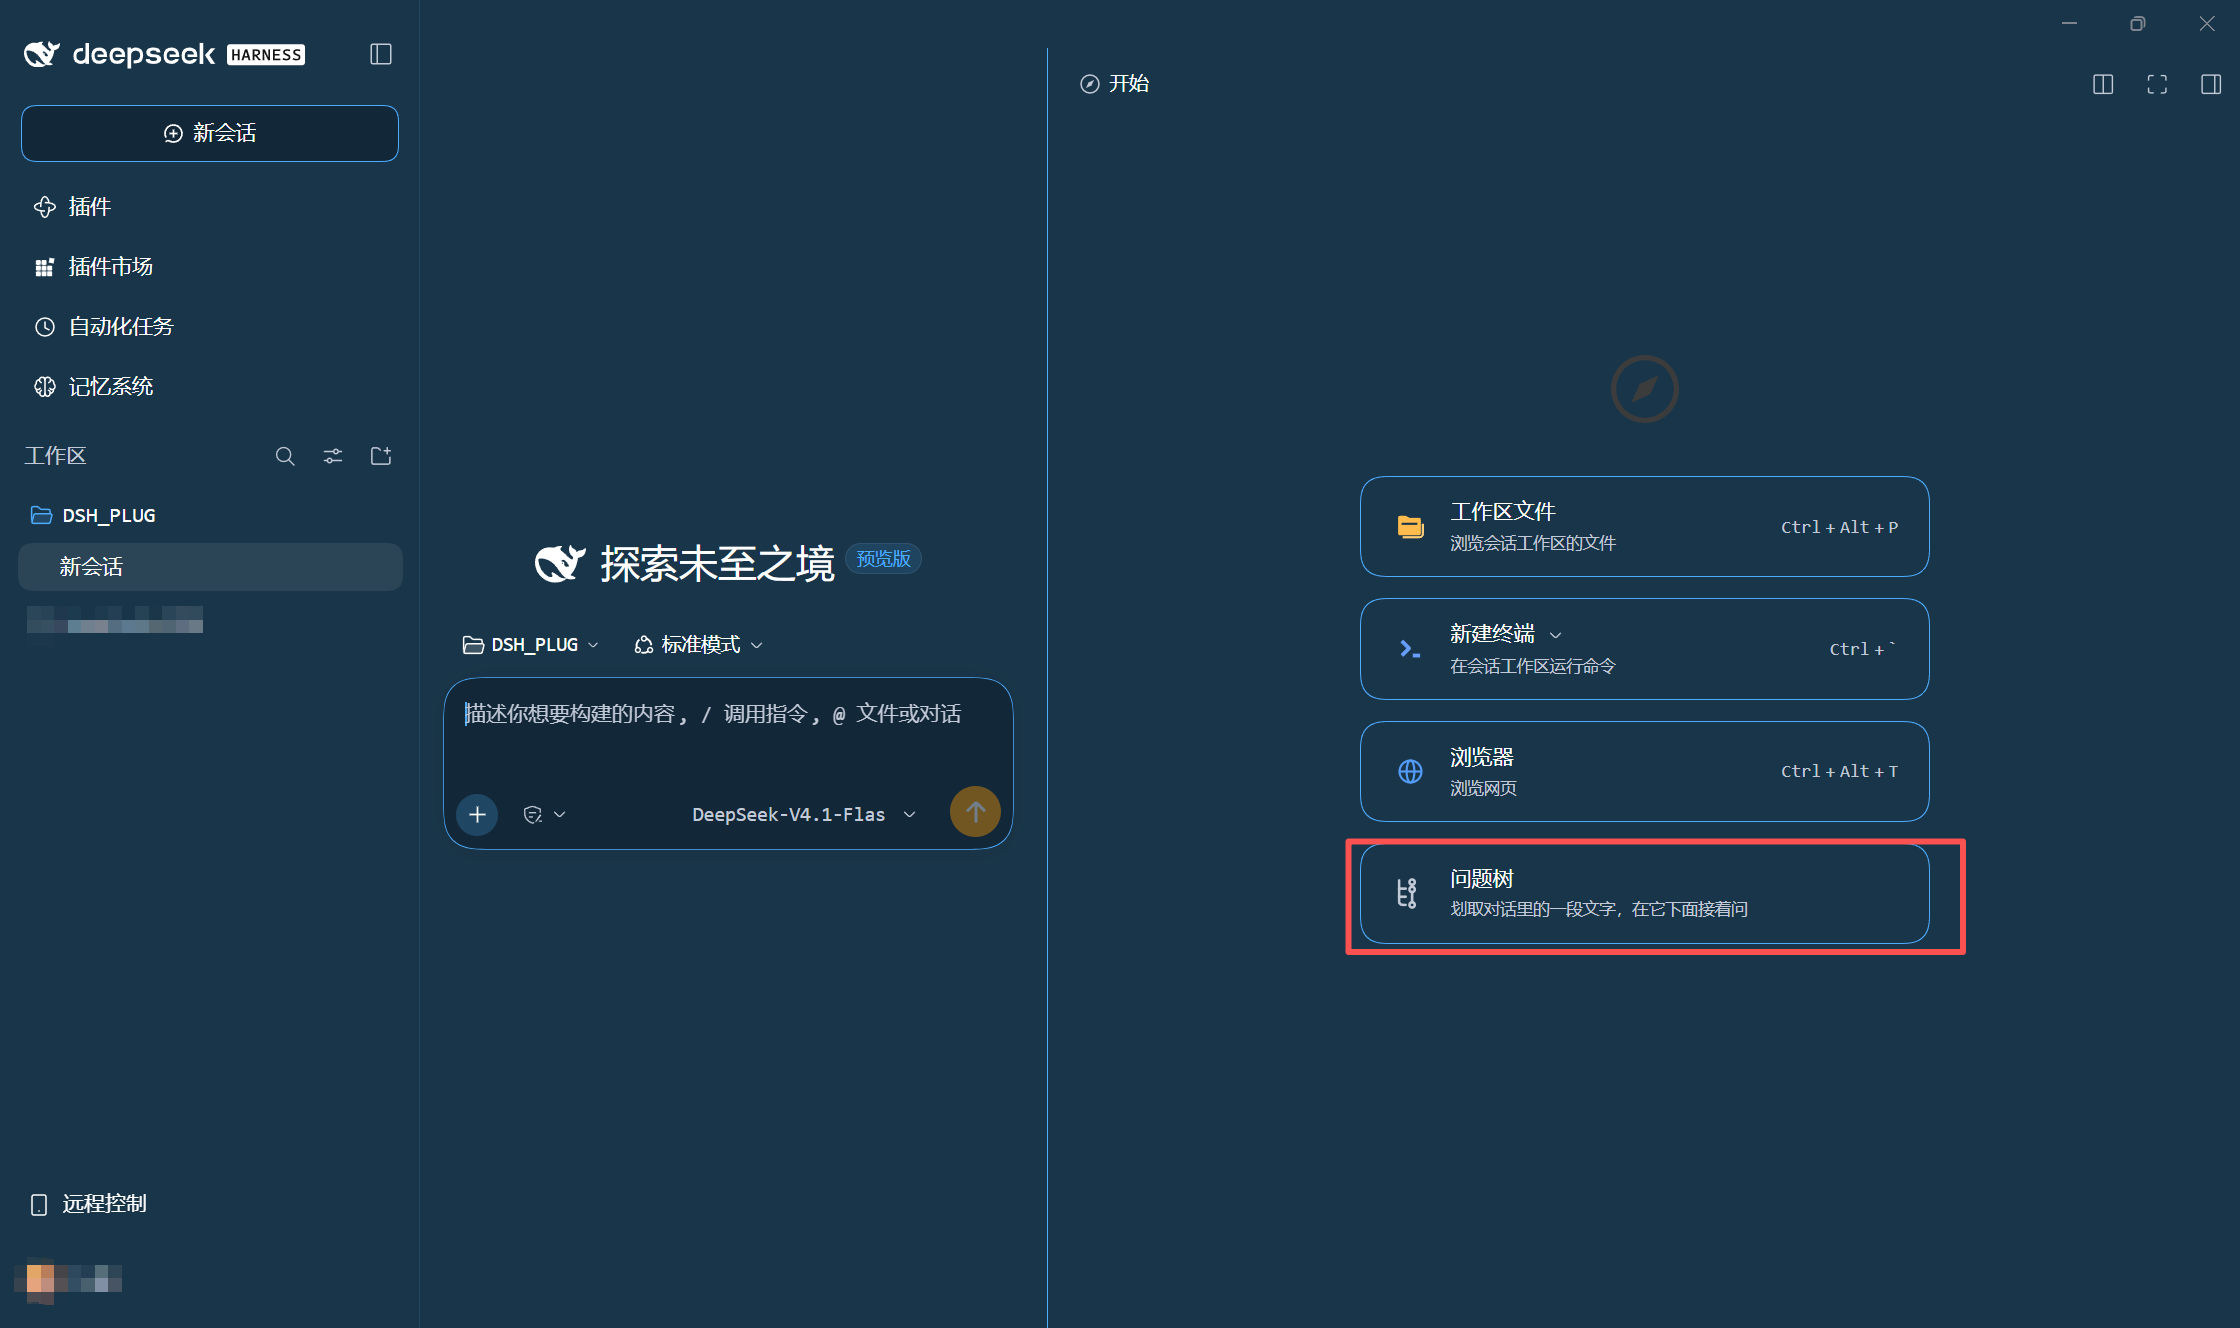This screenshot has width=2240, height=1328.
Task: Expand the 标准模式 mode dropdown
Action: point(699,645)
